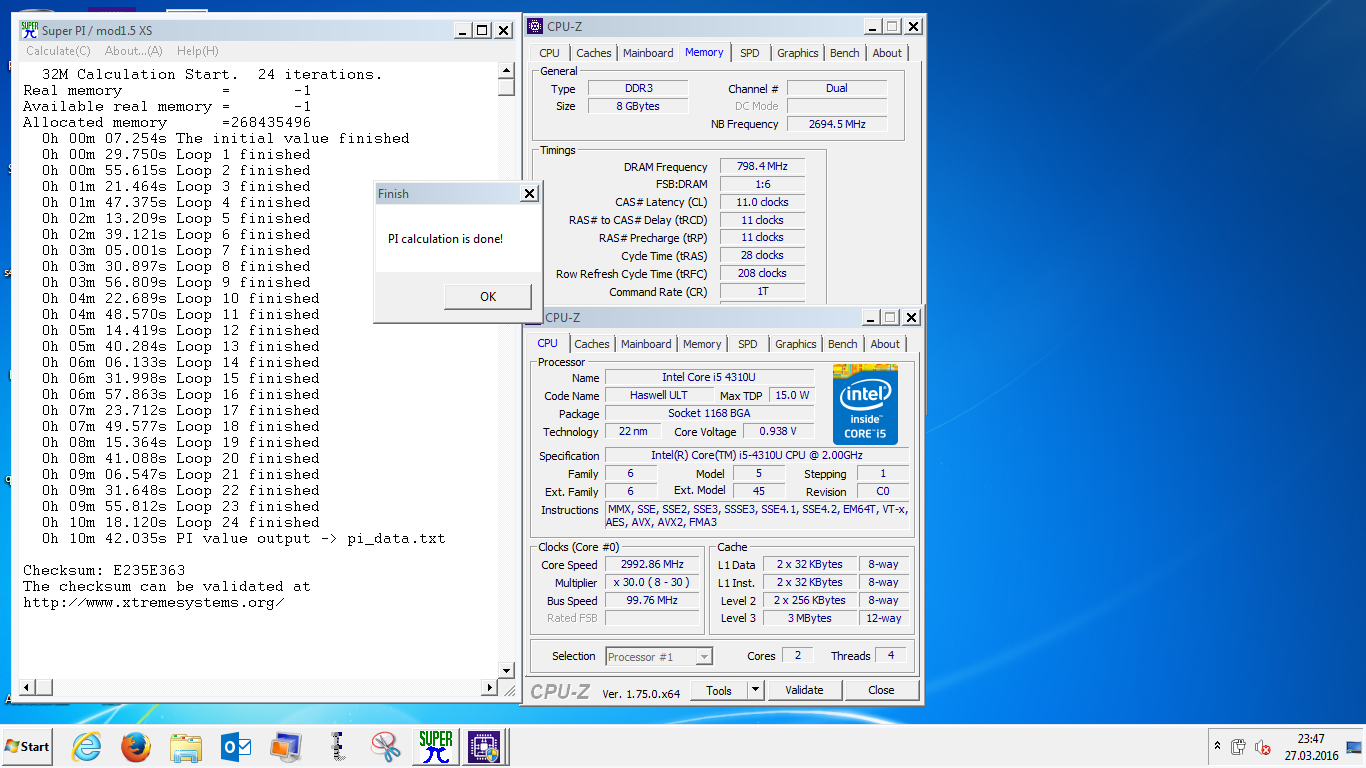Click OK in the Finish dialog
1366x768 pixels.
click(x=488, y=296)
